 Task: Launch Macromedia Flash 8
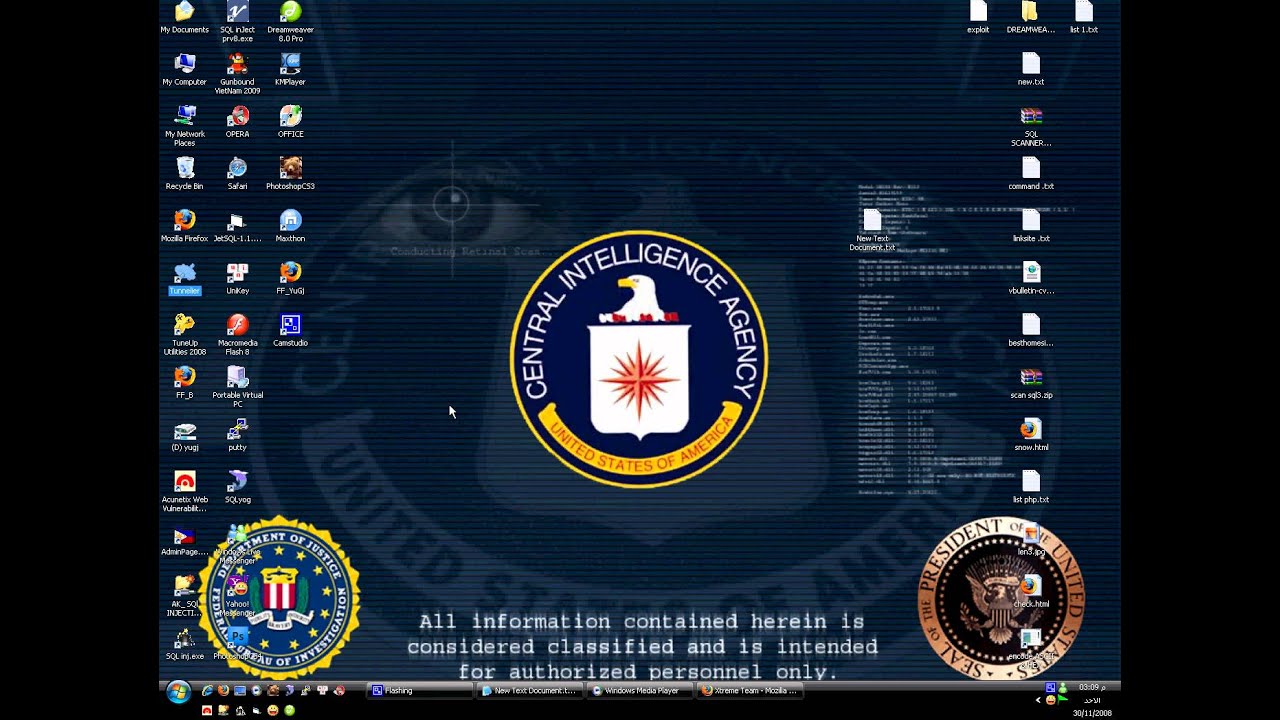[x=237, y=334]
